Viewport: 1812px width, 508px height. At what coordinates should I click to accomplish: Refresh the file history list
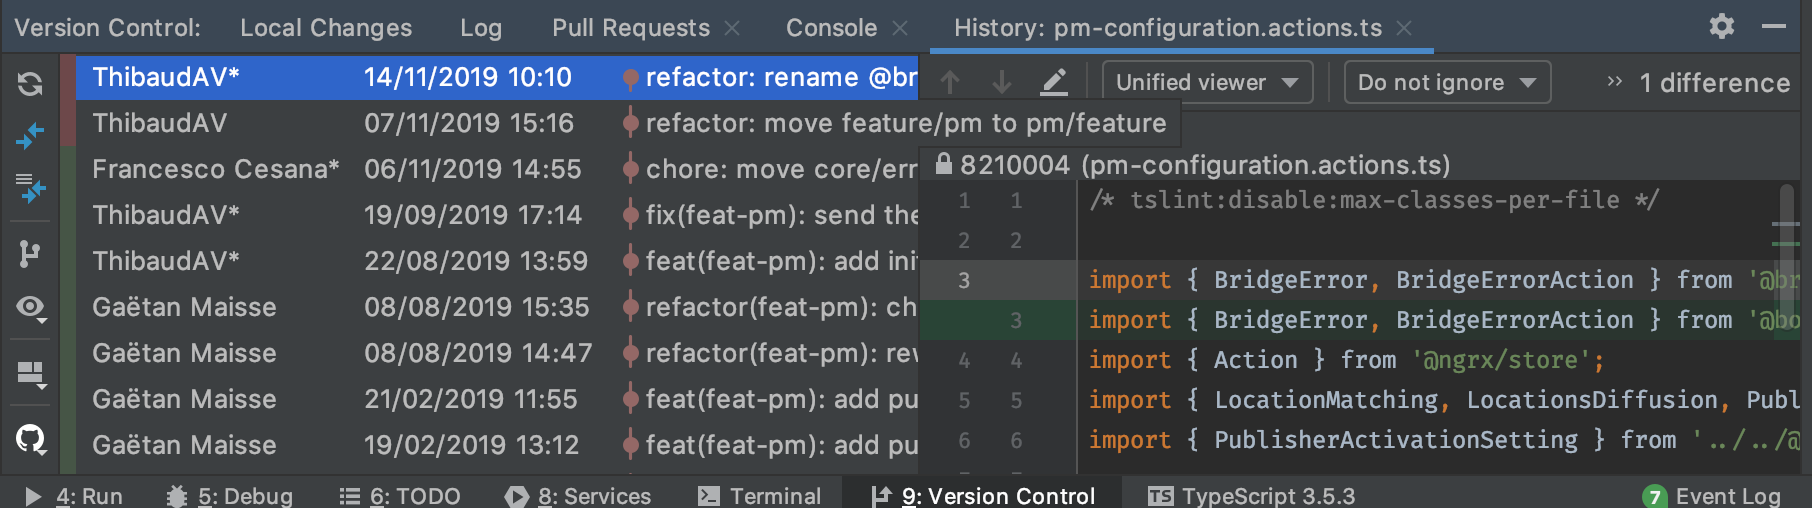click(x=30, y=84)
